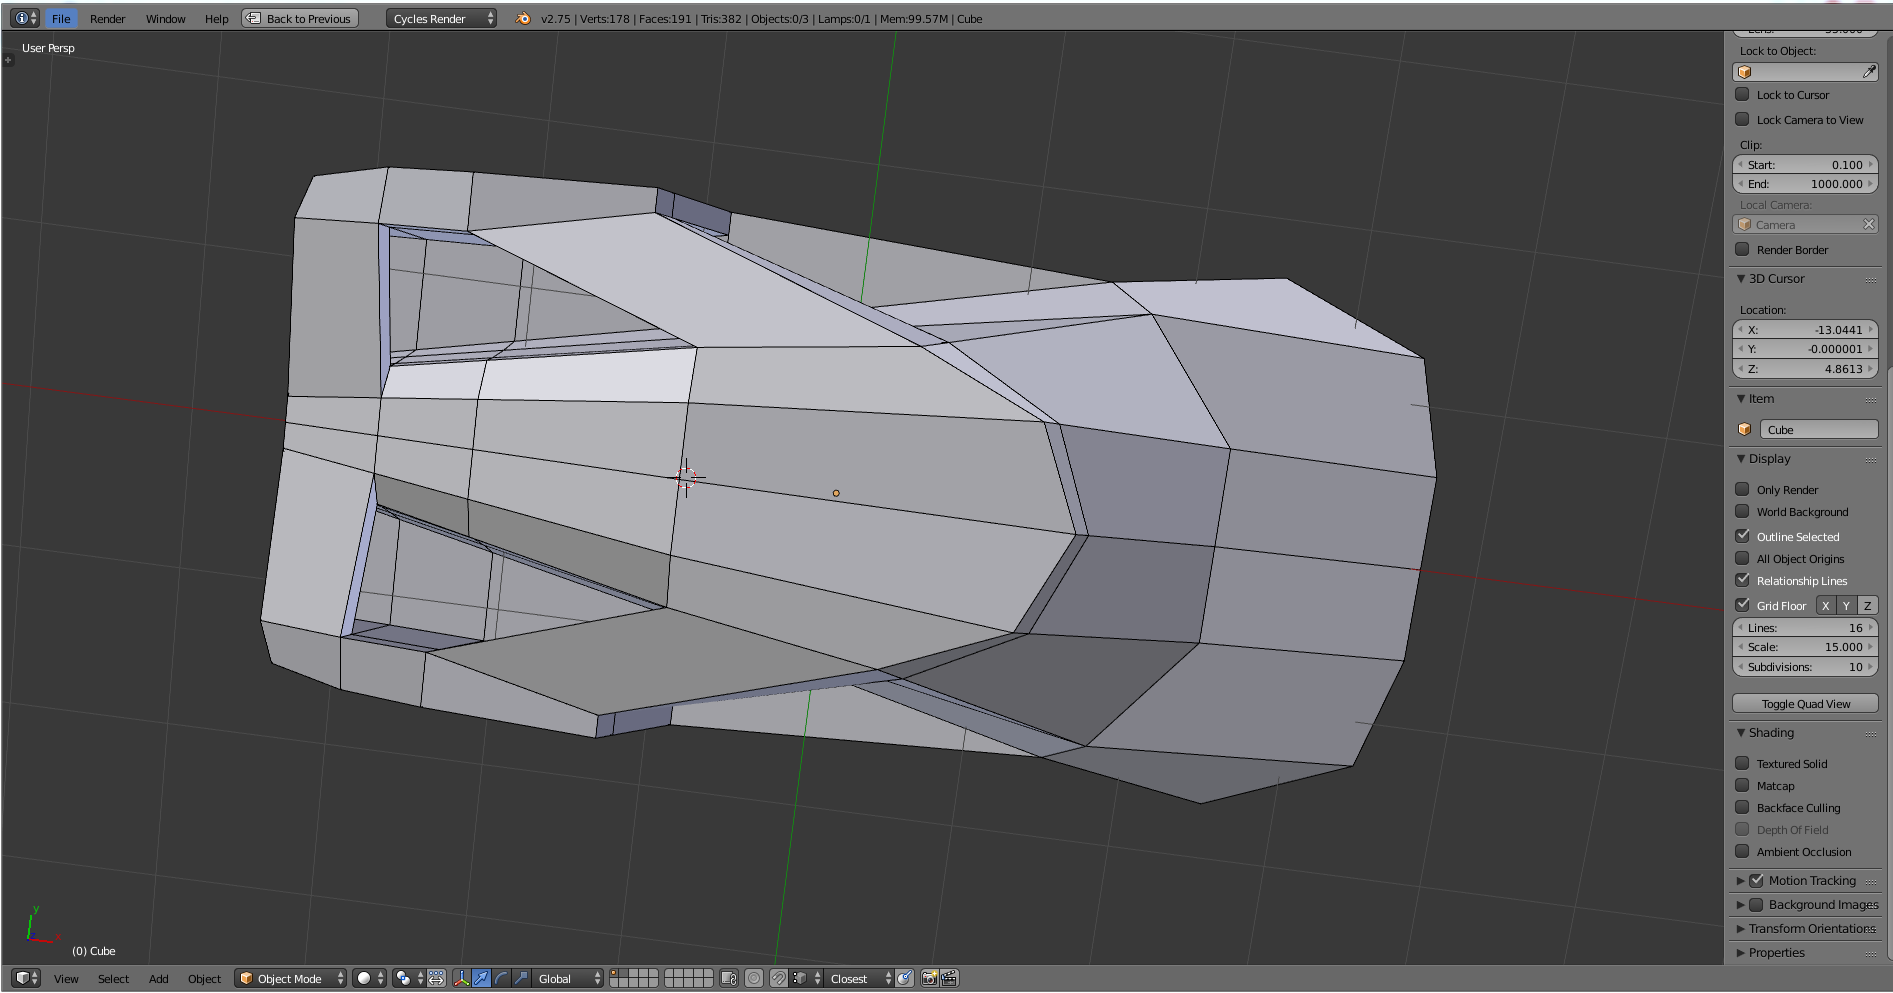Click the cube icon beside Item name
Screen dimensions: 1893x993
click(x=1745, y=430)
